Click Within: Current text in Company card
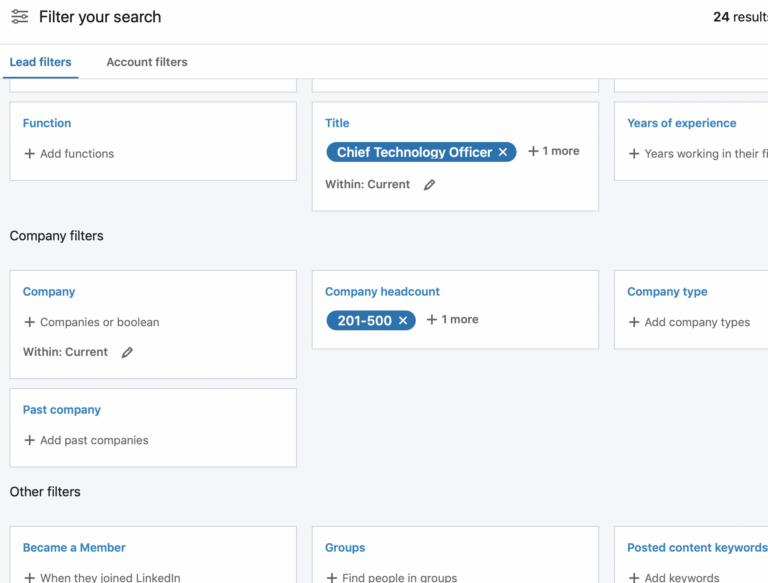 coord(65,352)
